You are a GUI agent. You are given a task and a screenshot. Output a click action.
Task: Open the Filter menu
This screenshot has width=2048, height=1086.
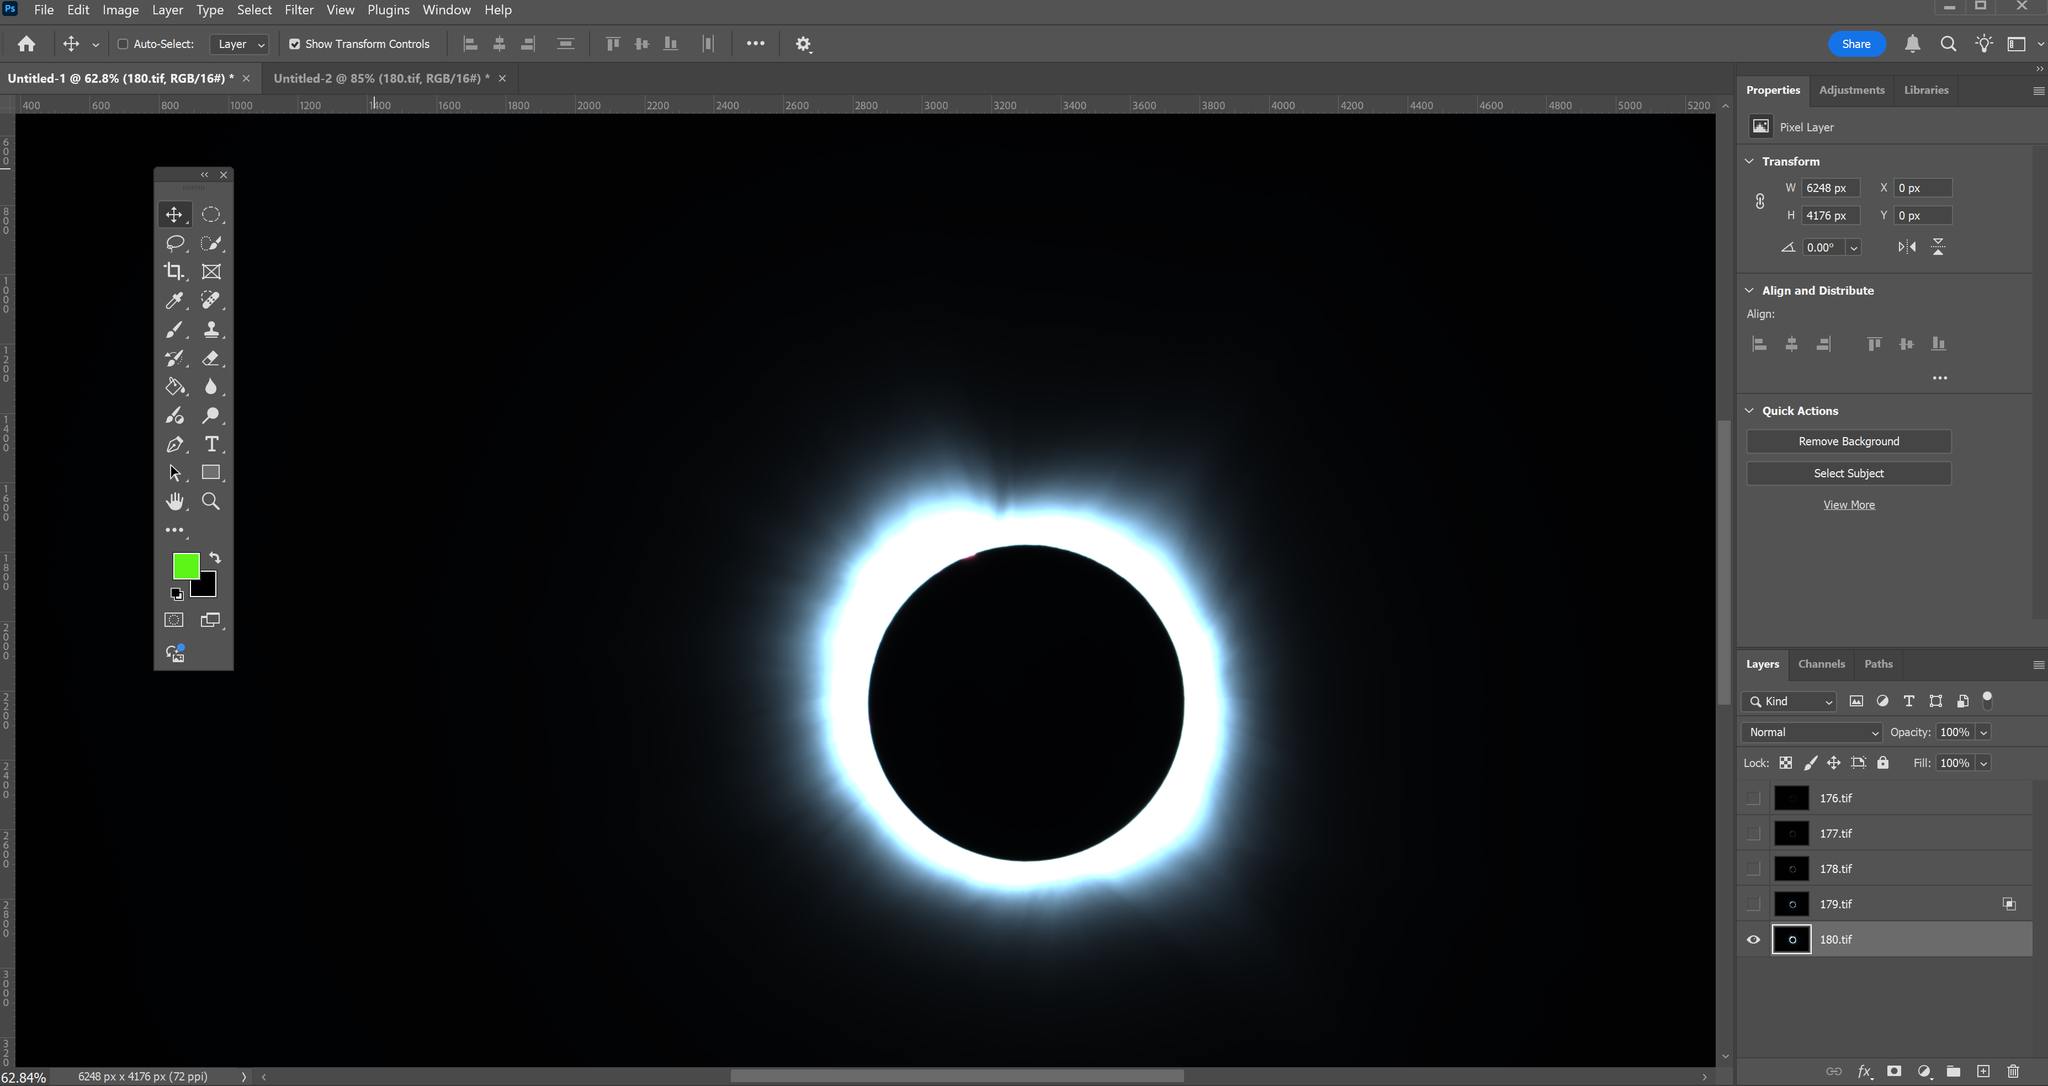298,10
